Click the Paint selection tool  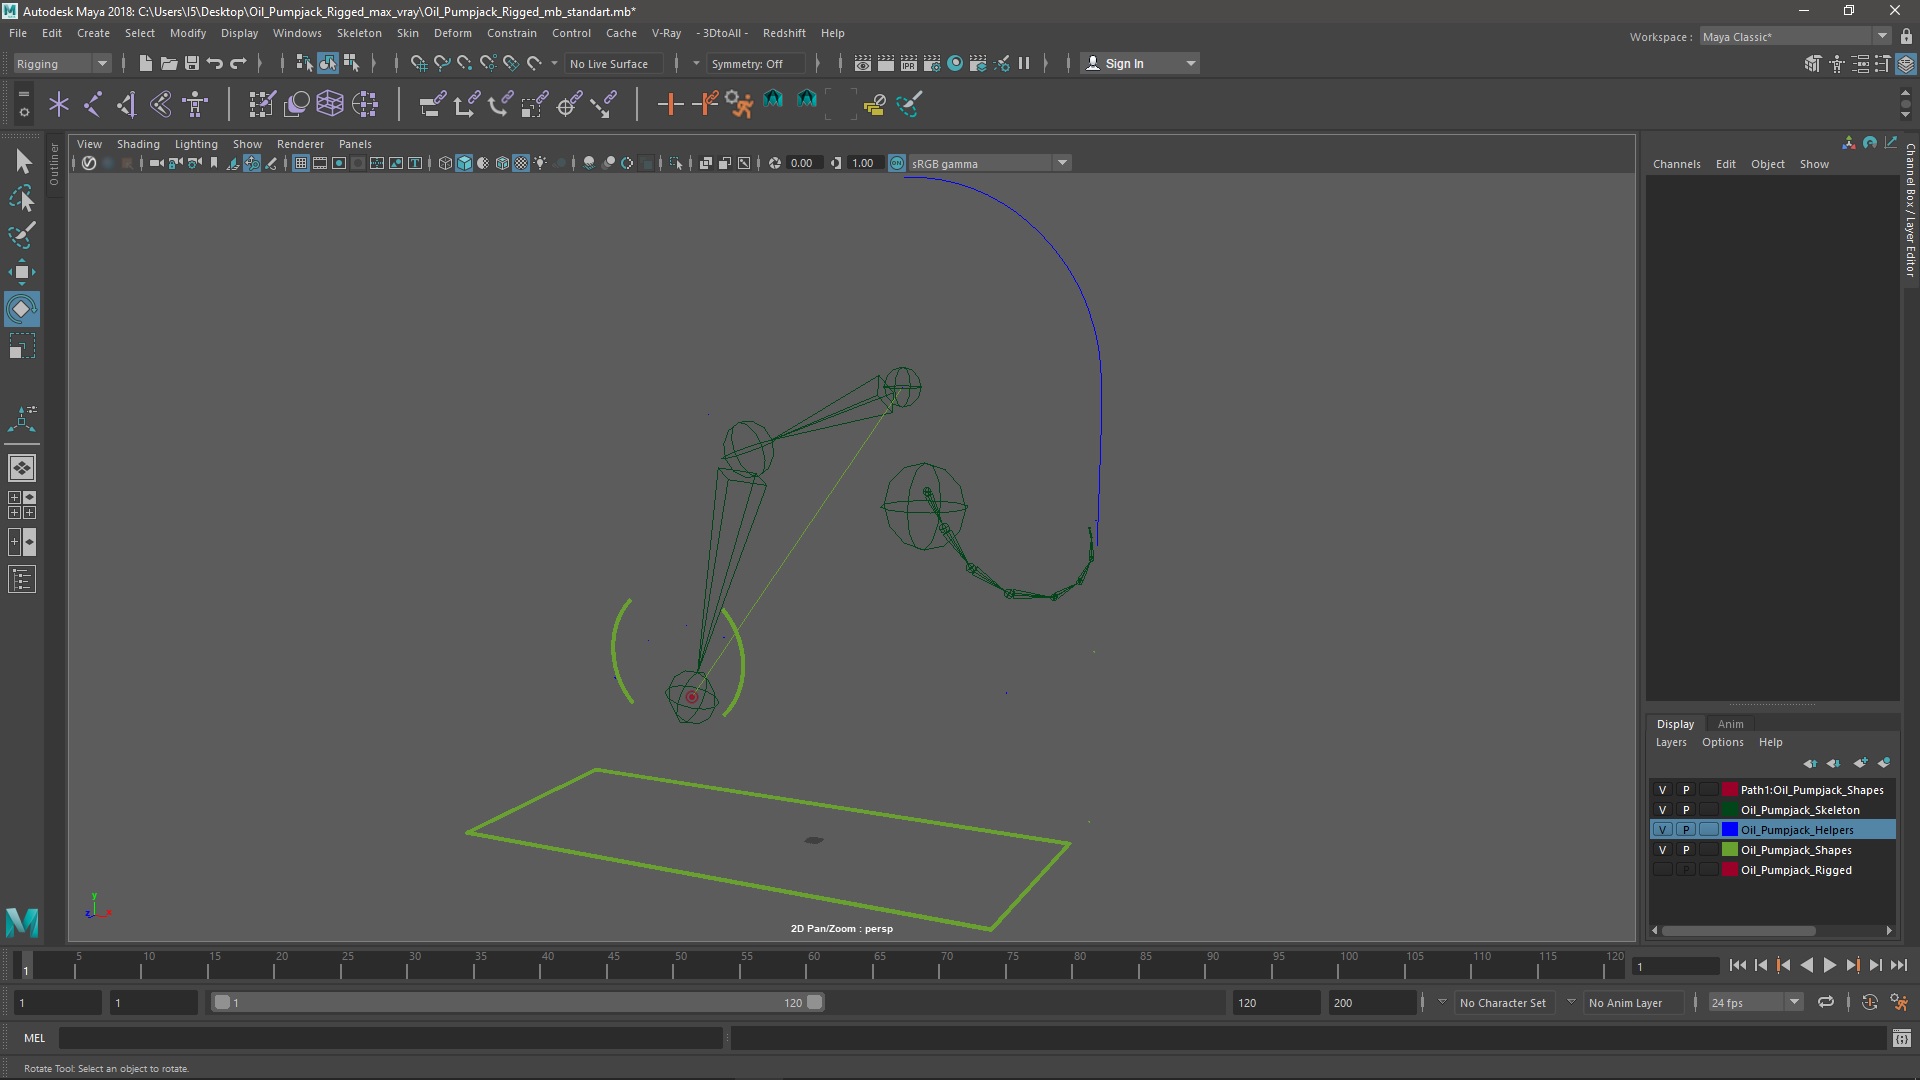(x=21, y=236)
